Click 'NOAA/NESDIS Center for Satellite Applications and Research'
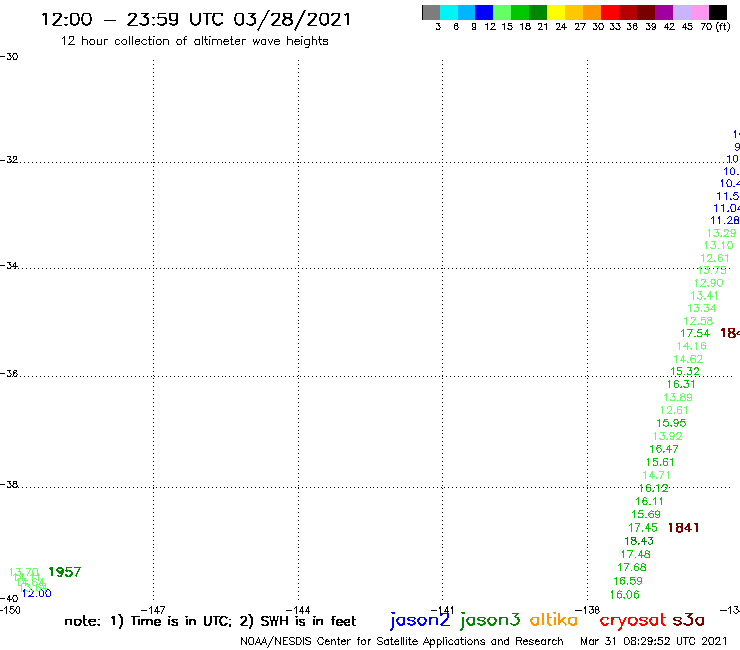740x650 pixels. coord(402,642)
